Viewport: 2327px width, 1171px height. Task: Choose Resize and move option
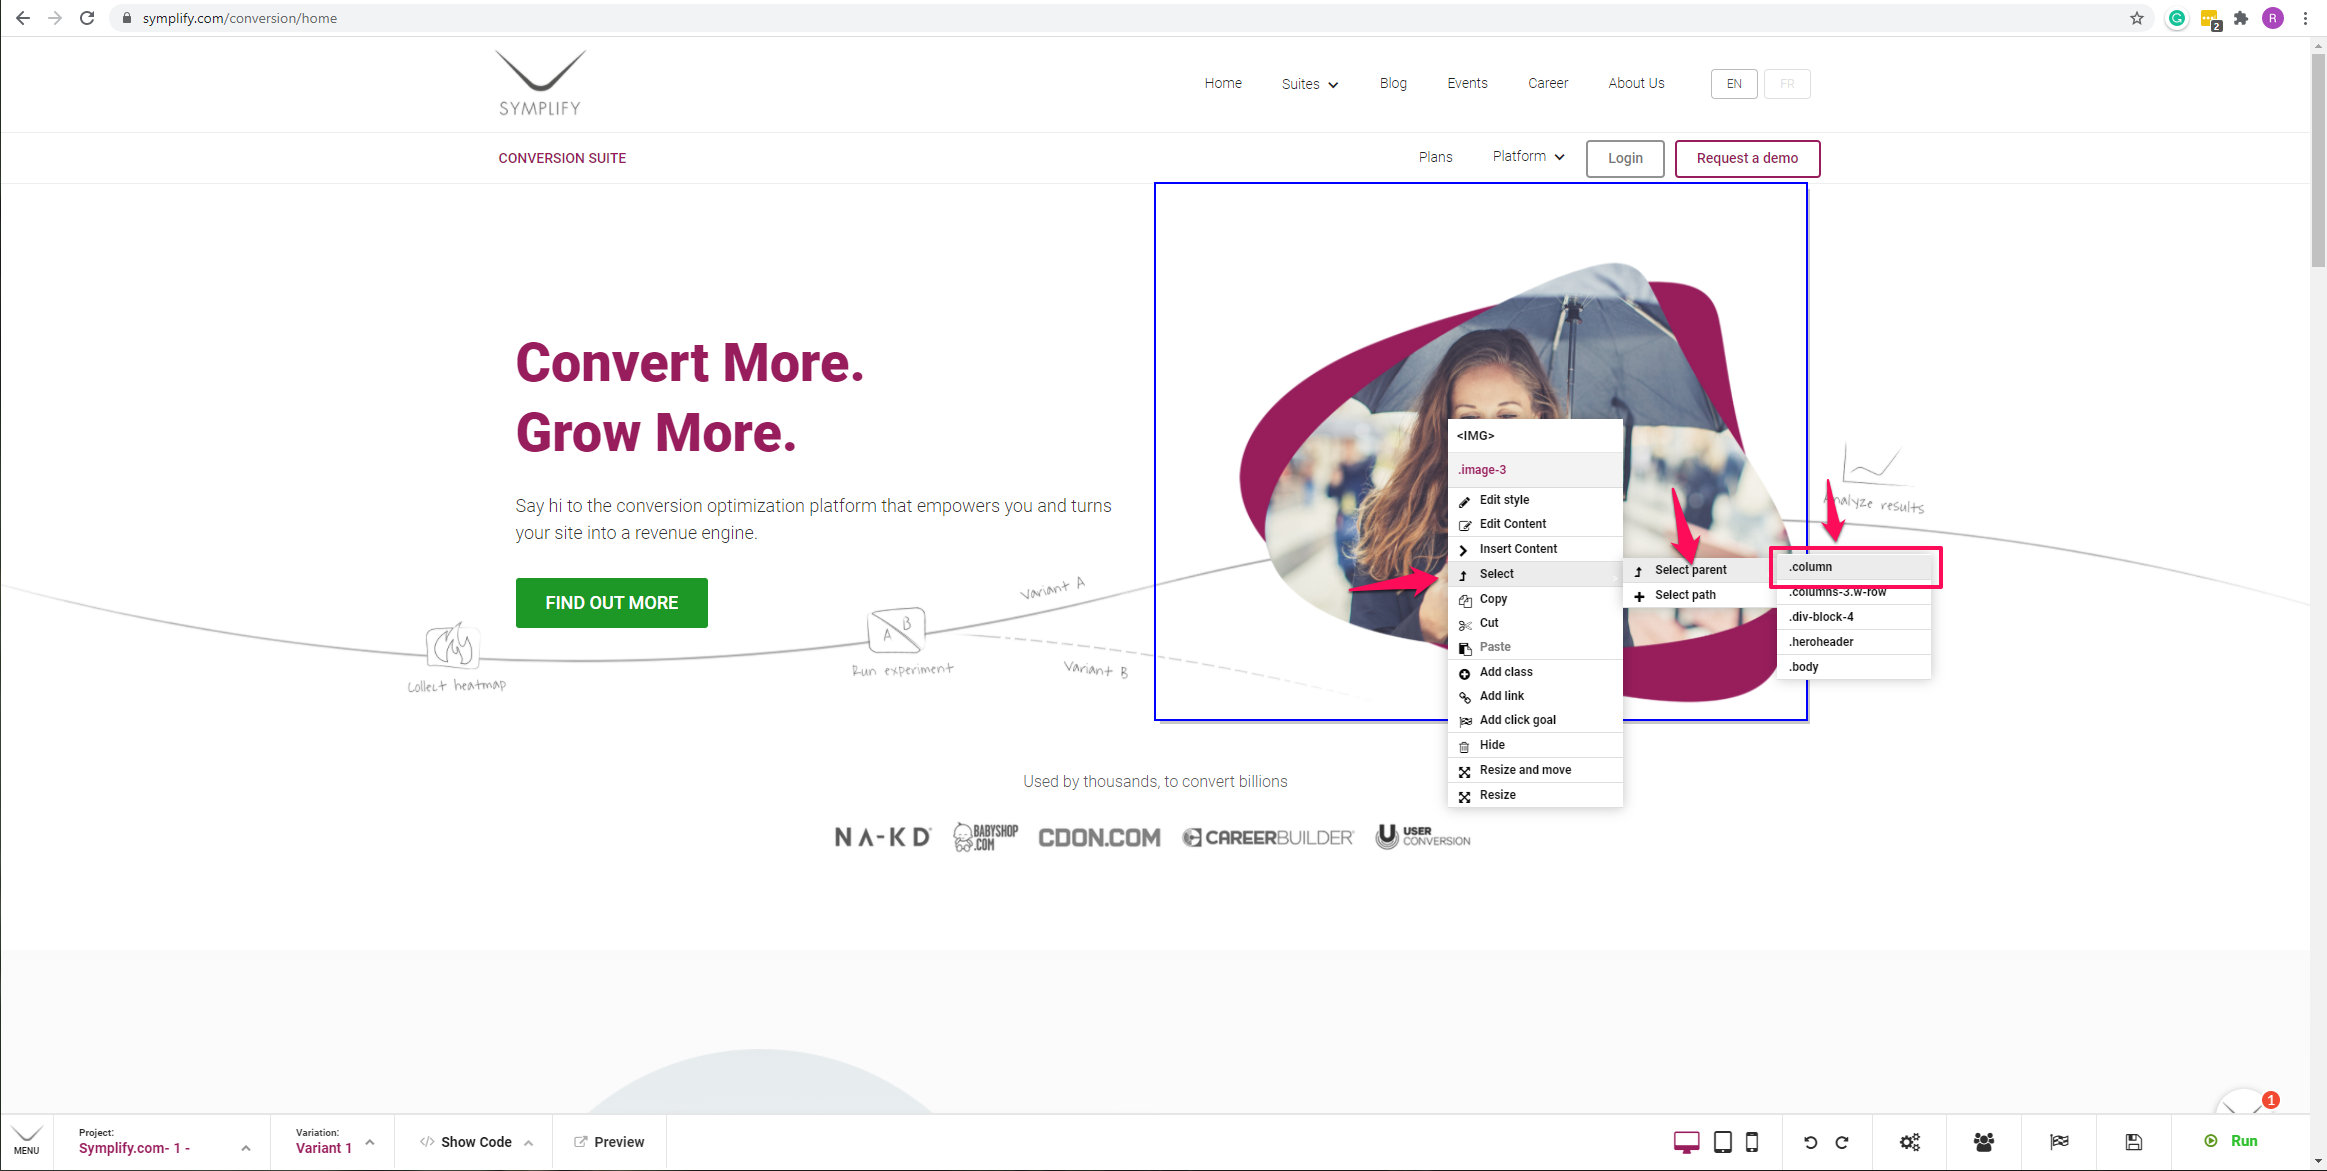[1535, 770]
